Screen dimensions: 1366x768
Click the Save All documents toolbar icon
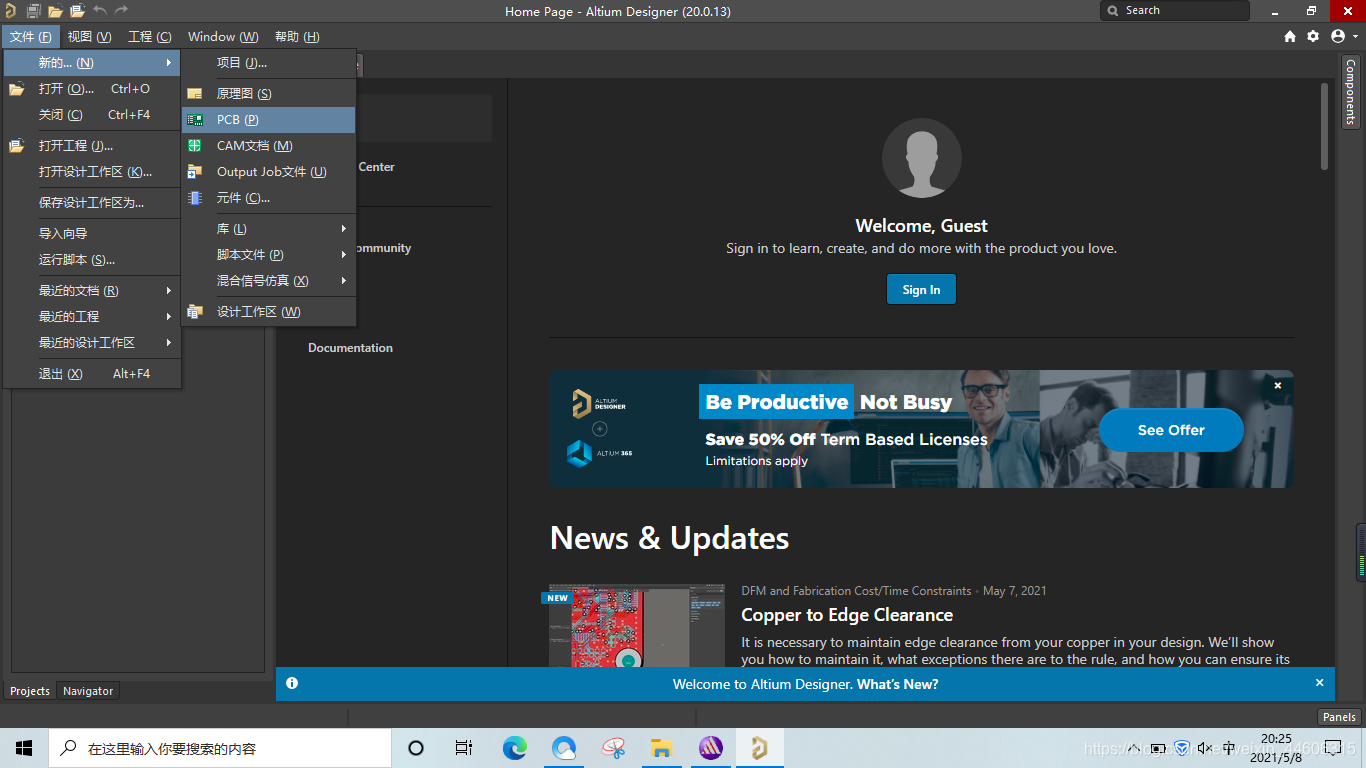[33, 11]
